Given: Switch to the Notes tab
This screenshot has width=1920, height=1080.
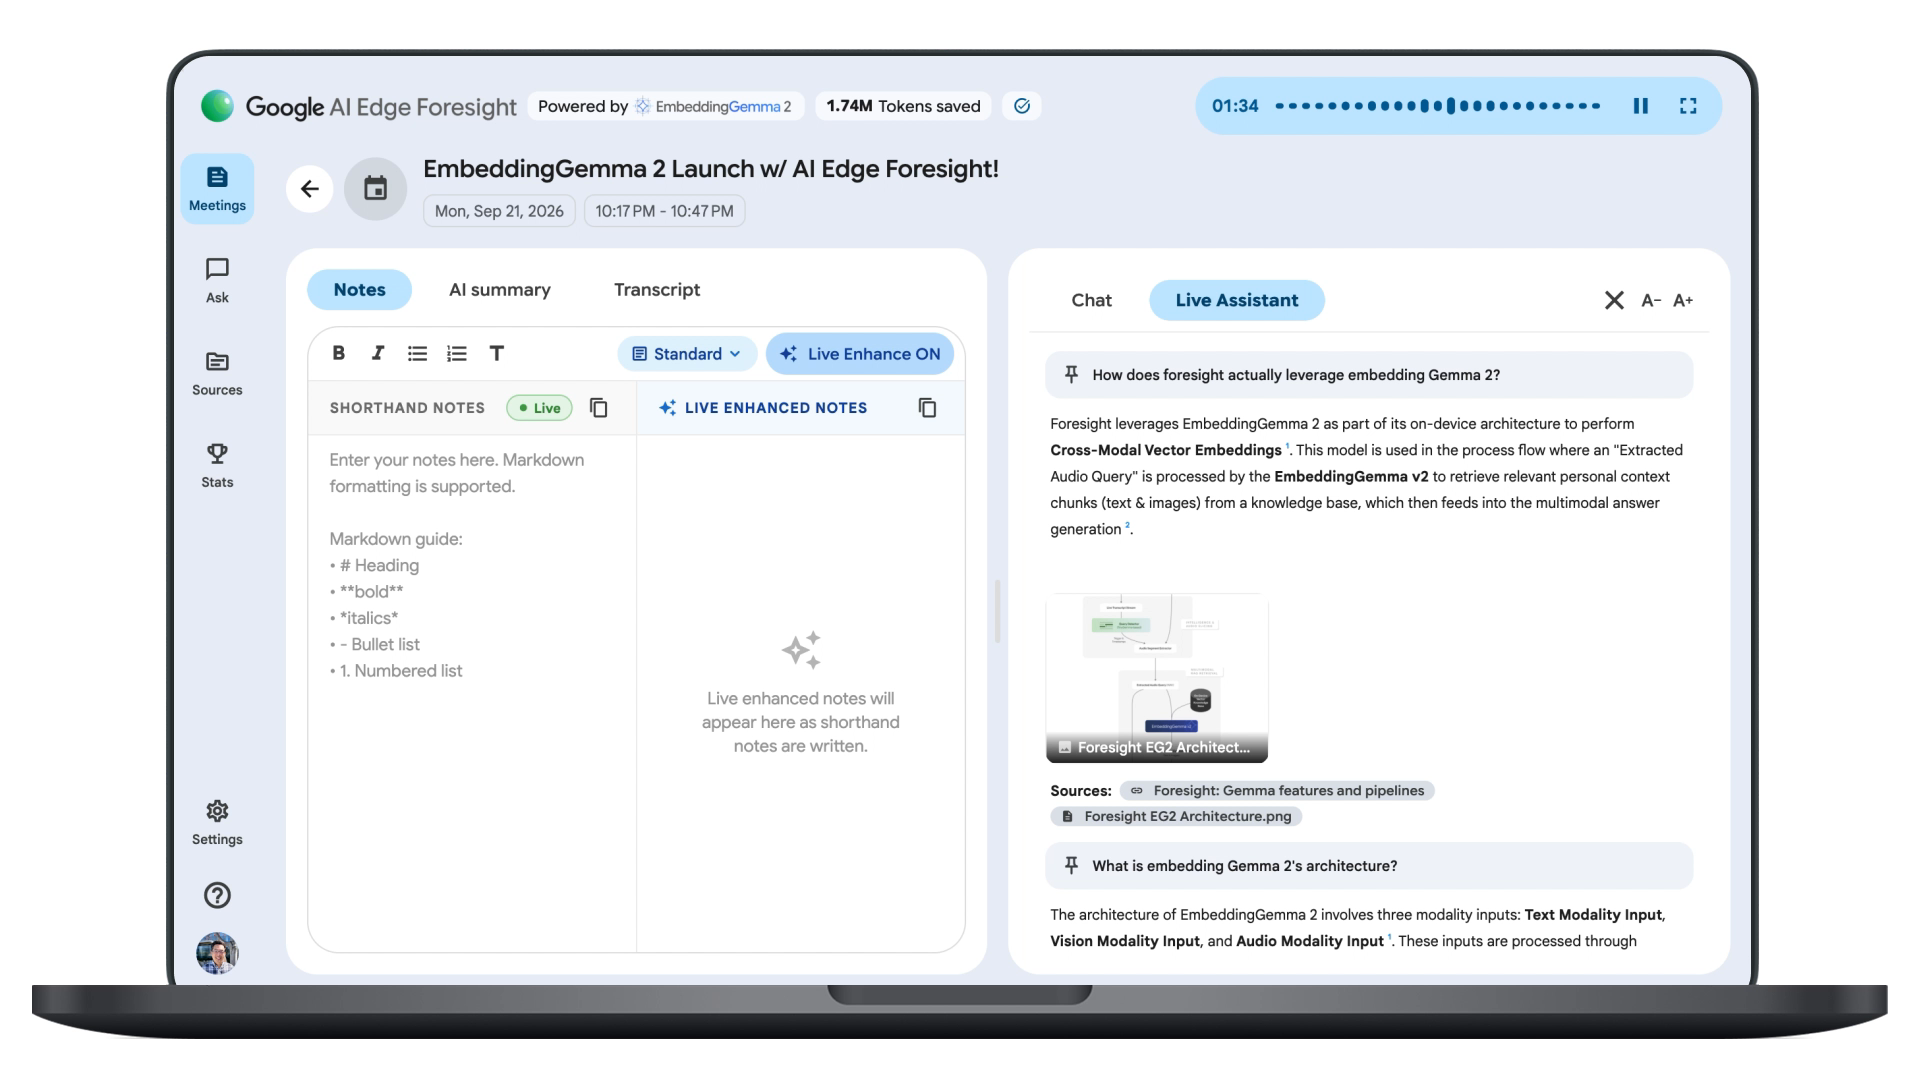Looking at the screenshot, I should [359, 290].
